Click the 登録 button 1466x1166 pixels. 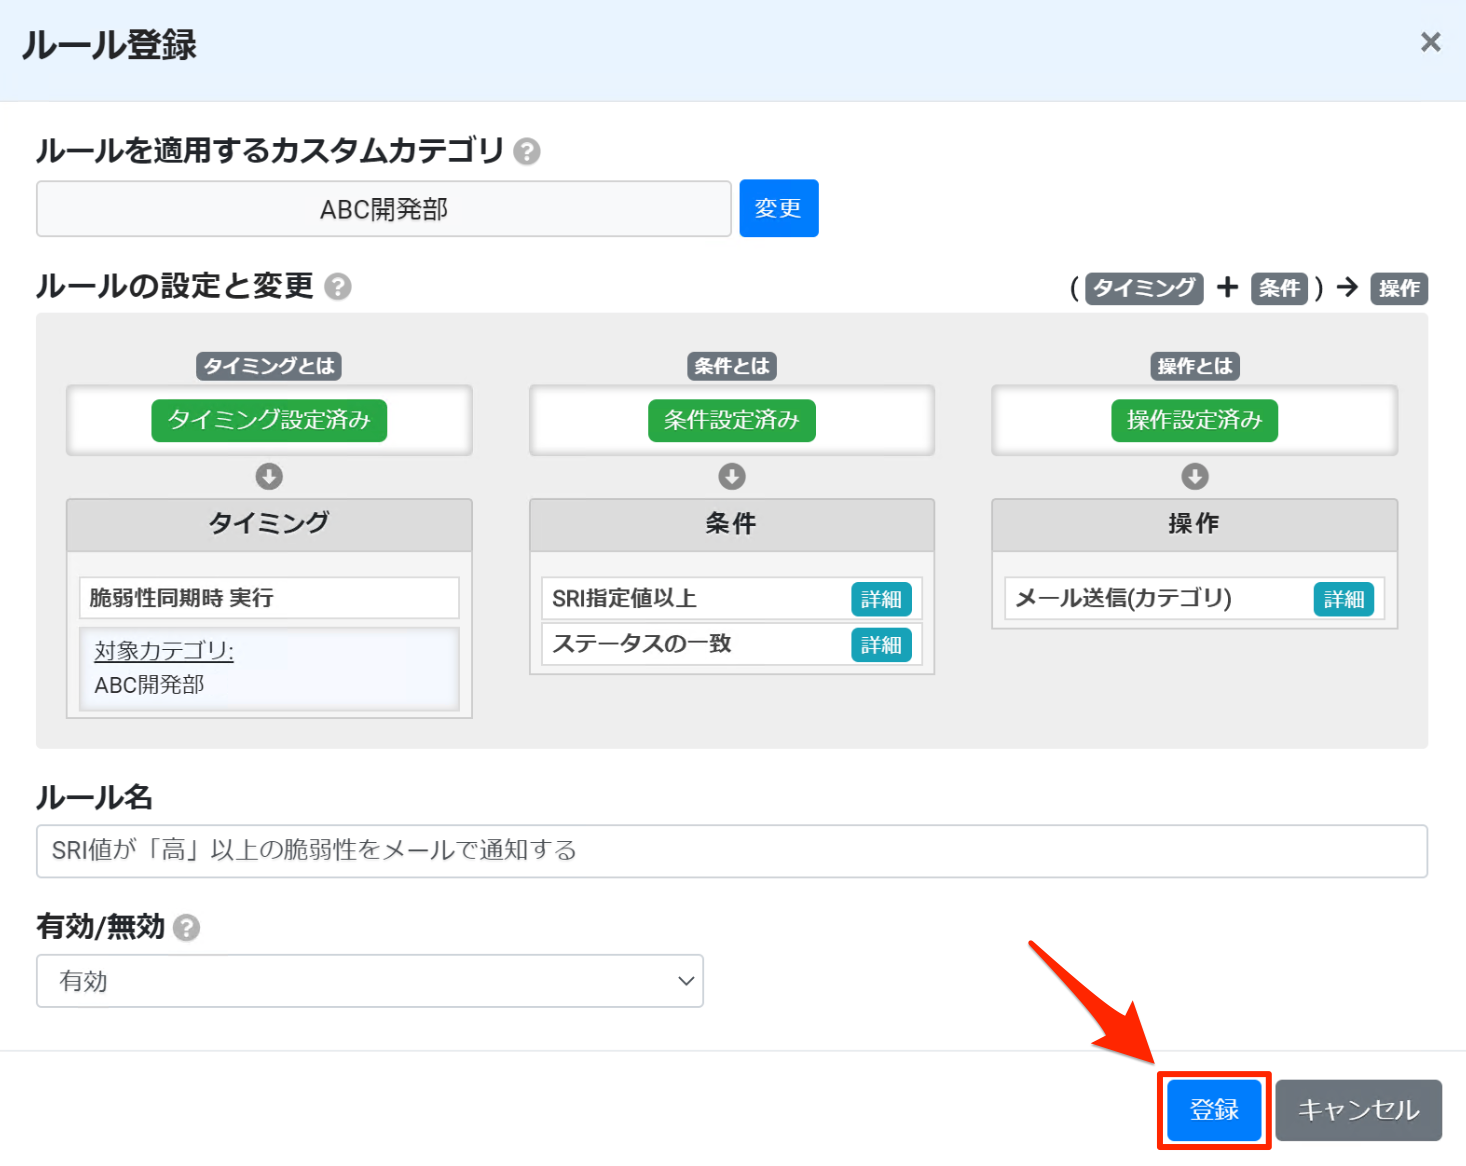click(x=1214, y=1110)
